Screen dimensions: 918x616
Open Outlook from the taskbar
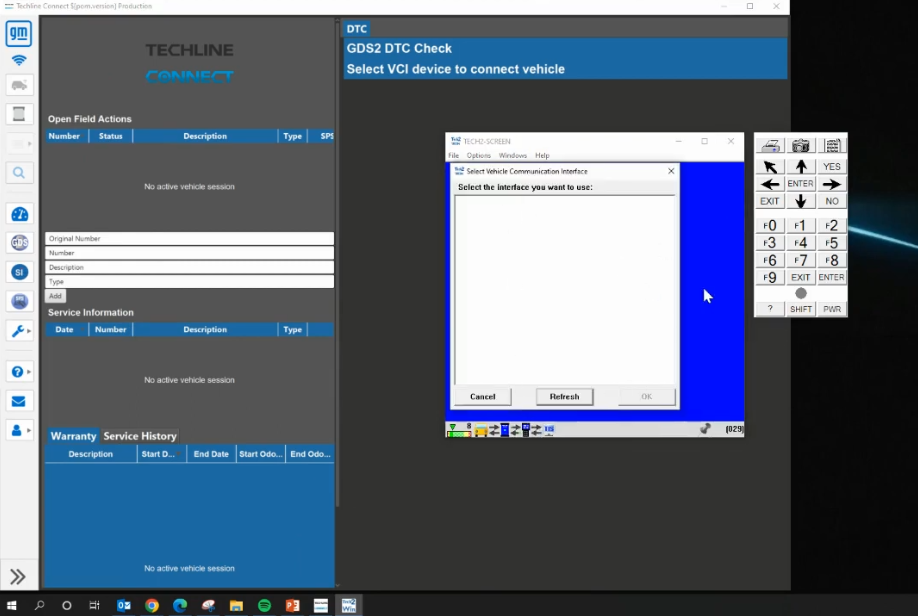pos(124,605)
